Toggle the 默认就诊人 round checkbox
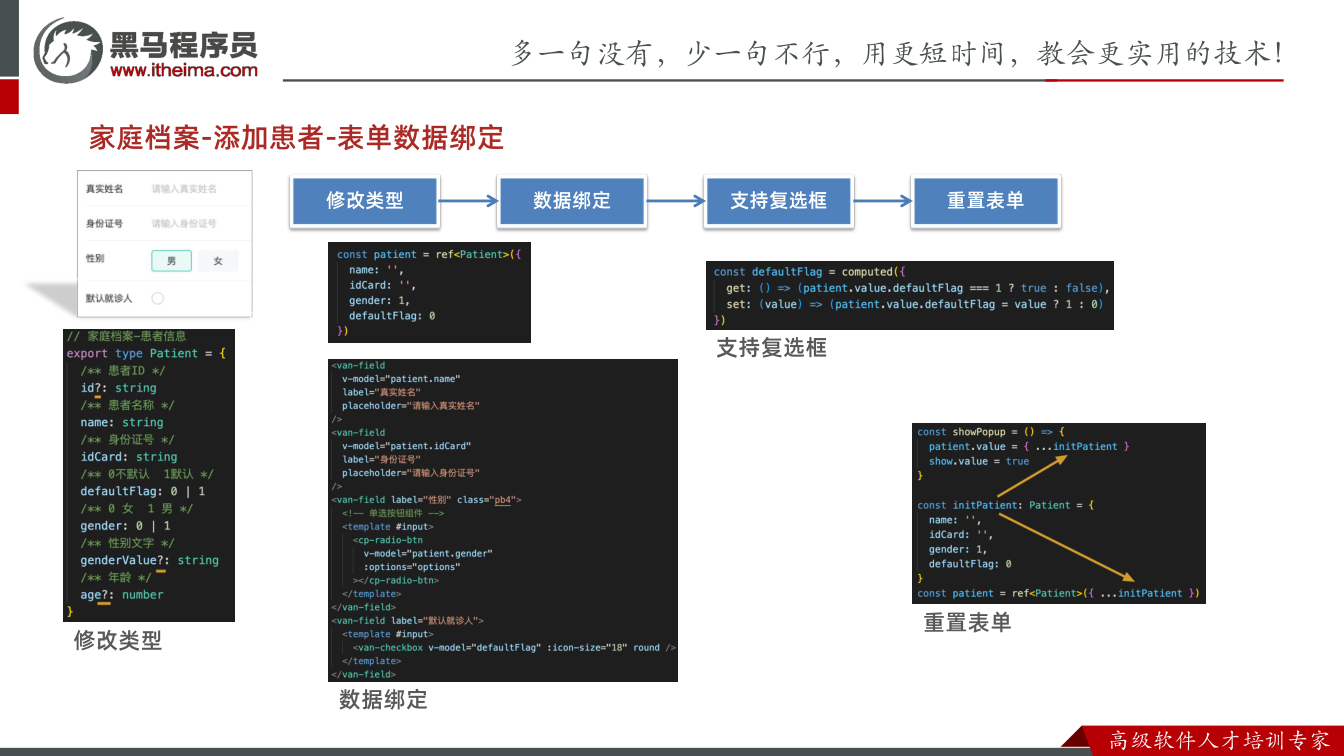Viewport: 1344px width, 756px height. coord(158,298)
